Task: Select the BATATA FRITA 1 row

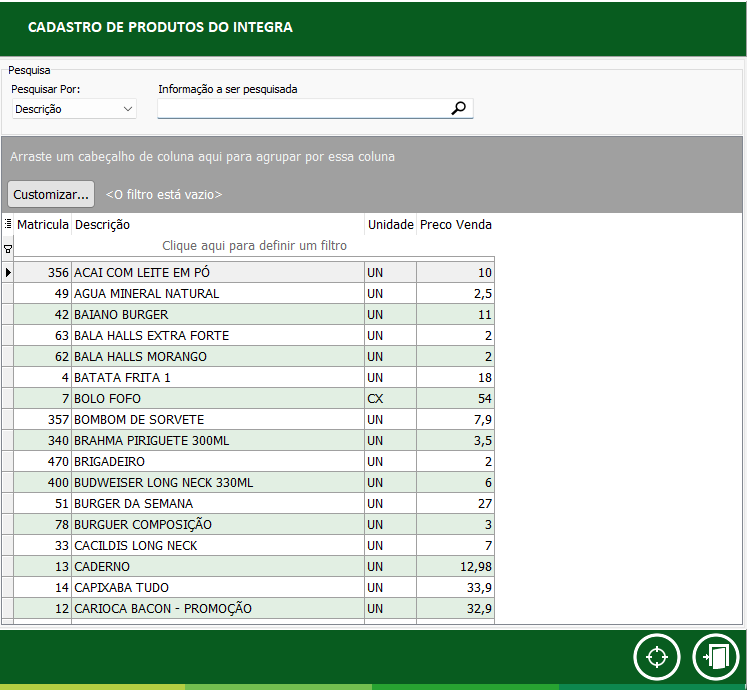Action: (x=254, y=377)
